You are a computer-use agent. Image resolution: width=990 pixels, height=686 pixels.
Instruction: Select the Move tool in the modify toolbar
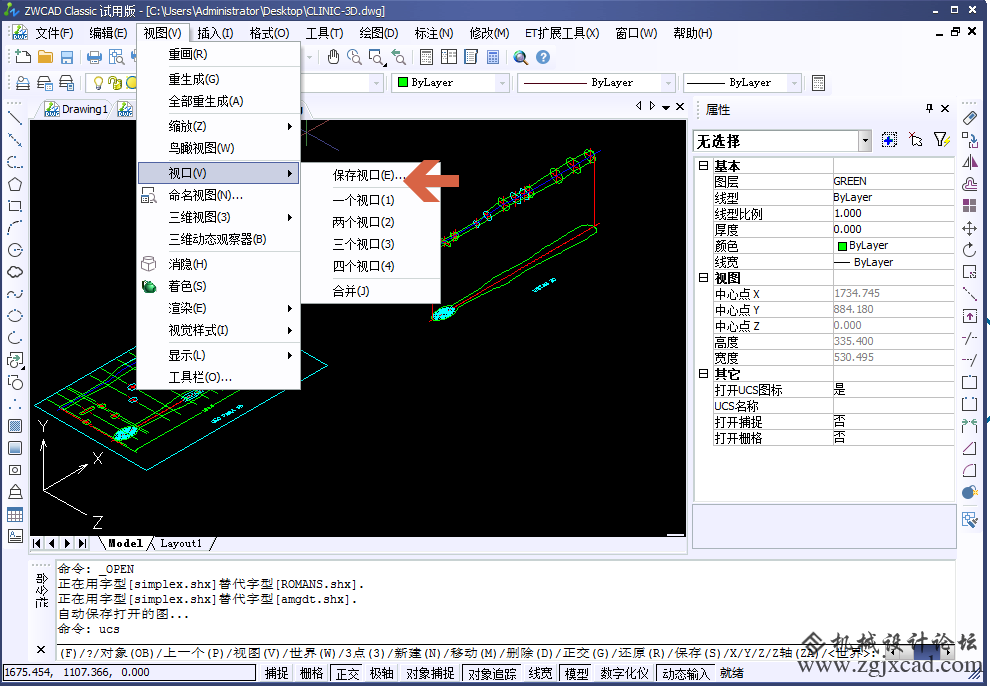click(x=970, y=228)
